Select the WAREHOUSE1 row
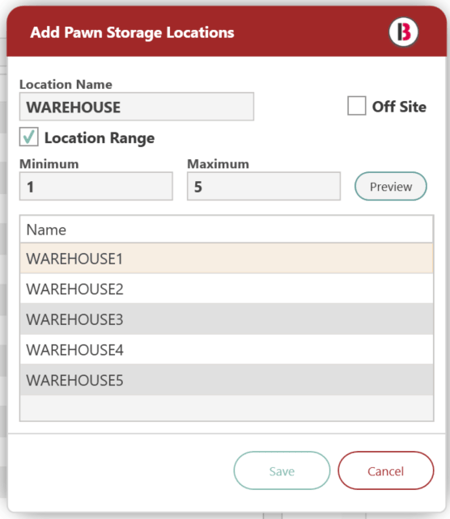The width and height of the screenshot is (450, 519). [226, 258]
